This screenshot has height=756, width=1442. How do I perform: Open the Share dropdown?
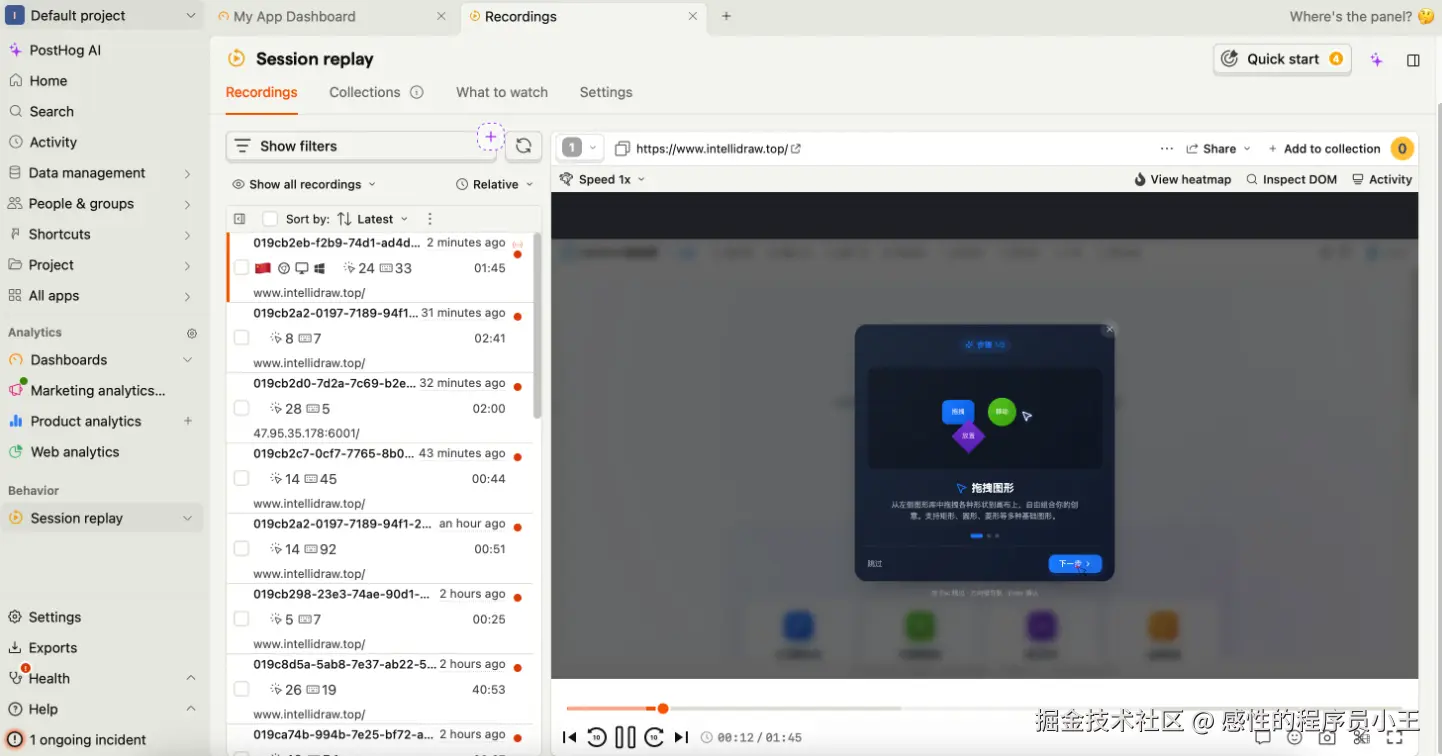tap(1218, 149)
